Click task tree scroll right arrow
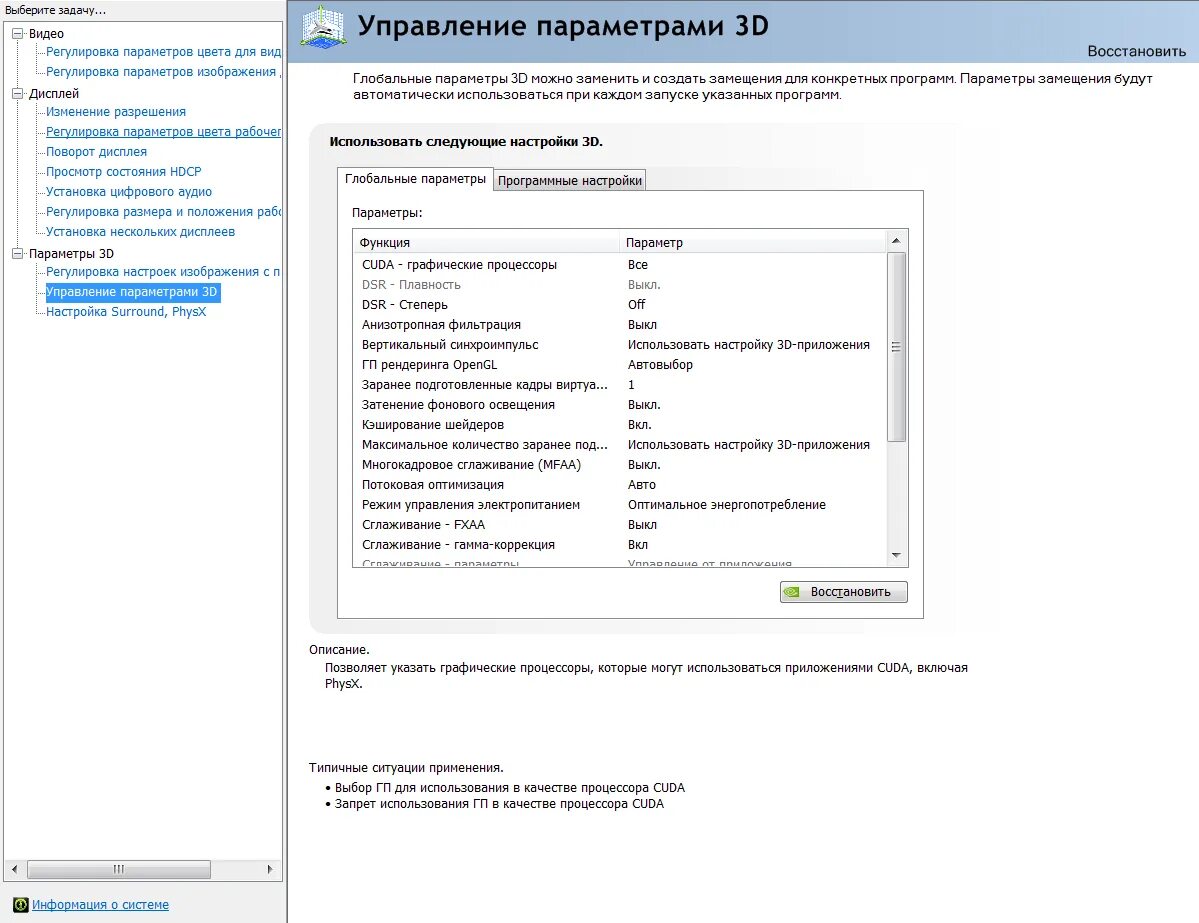Screen dimensions: 1199x923 point(269,869)
